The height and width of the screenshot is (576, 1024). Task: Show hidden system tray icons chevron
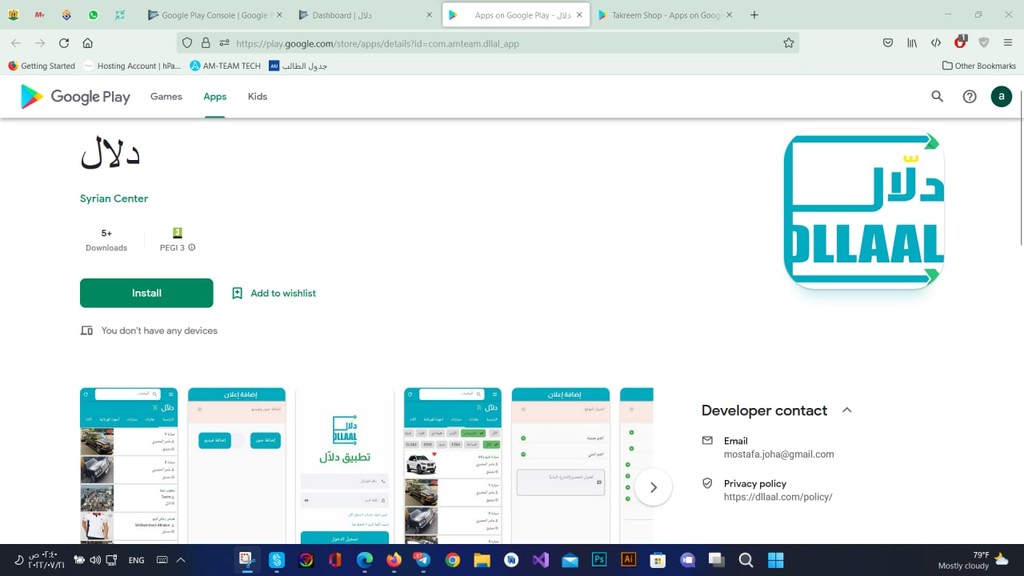(181, 560)
